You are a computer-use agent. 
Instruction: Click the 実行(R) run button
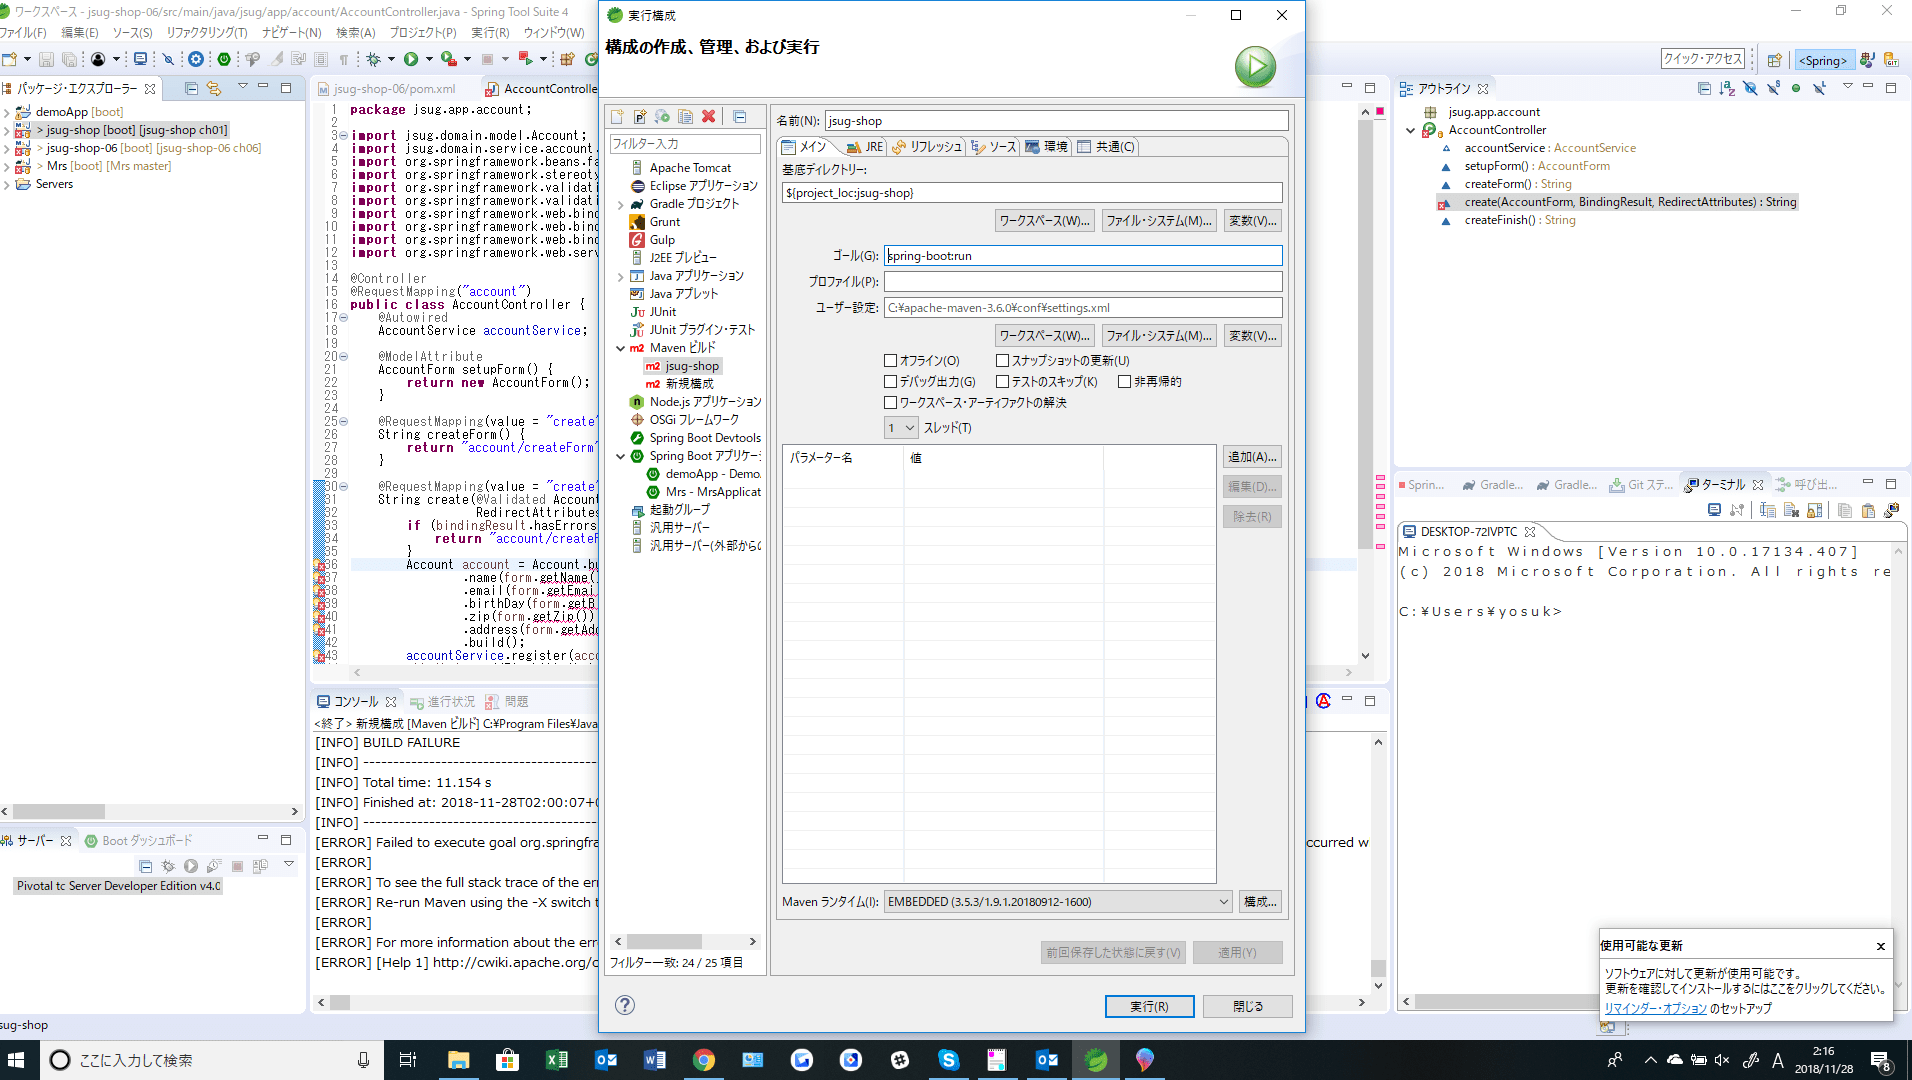[1149, 1007]
